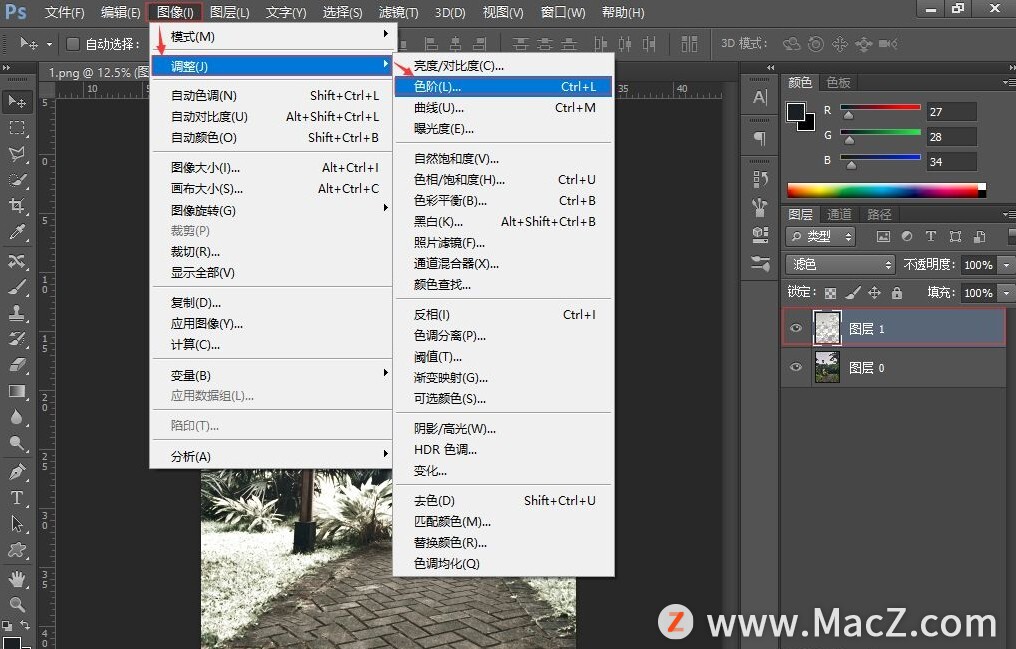Screen dimensions: 1016x649
Task: Filter layers by adjustment layer icon
Action: click(907, 236)
